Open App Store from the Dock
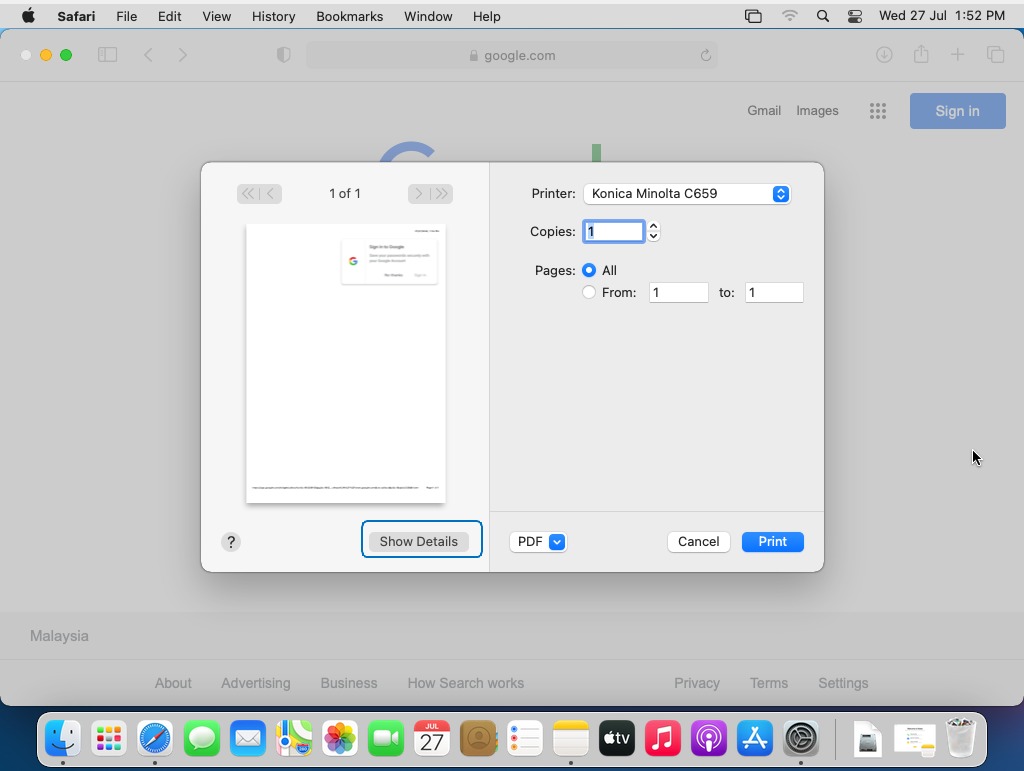Viewport: 1024px width, 771px height. 755,740
